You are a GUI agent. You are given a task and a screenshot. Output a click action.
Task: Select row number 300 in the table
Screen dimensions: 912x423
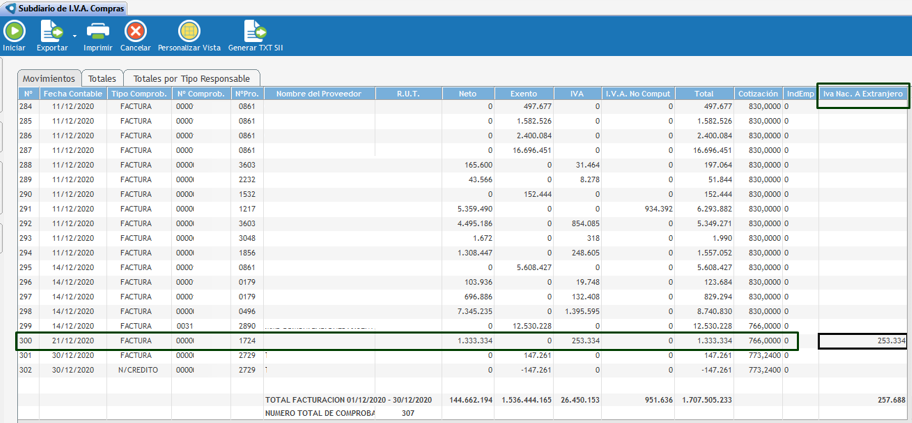26,341
